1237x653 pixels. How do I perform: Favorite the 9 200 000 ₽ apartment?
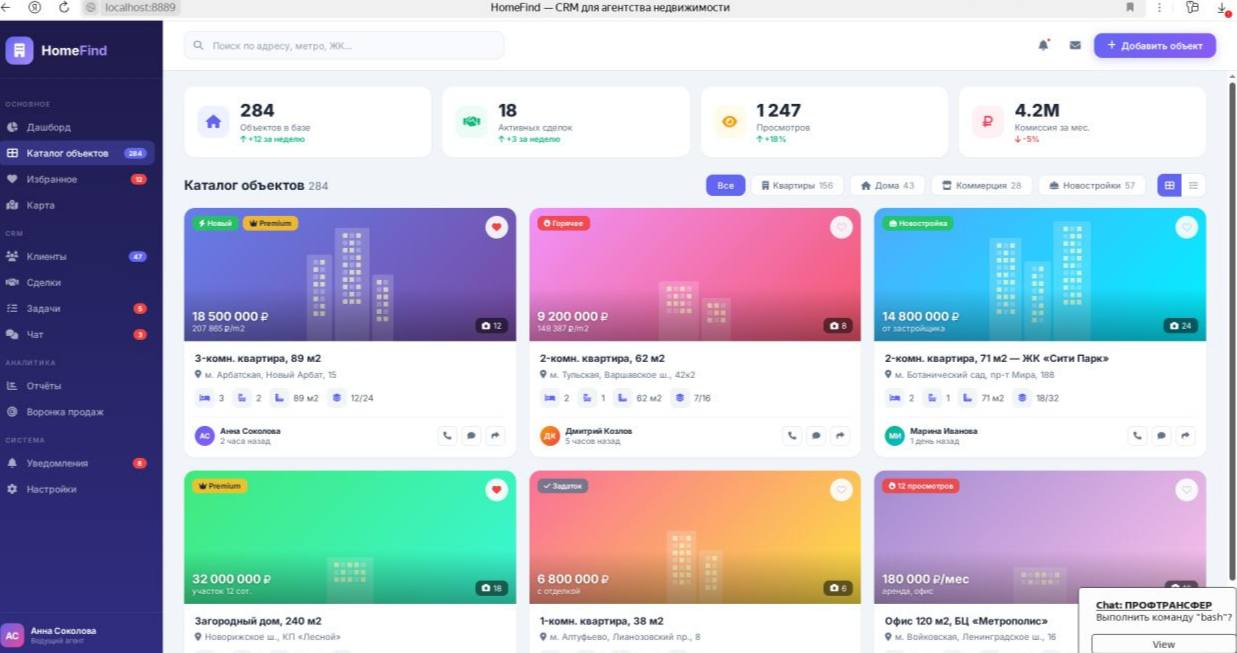pyautogui.click(x=841, y=227)
